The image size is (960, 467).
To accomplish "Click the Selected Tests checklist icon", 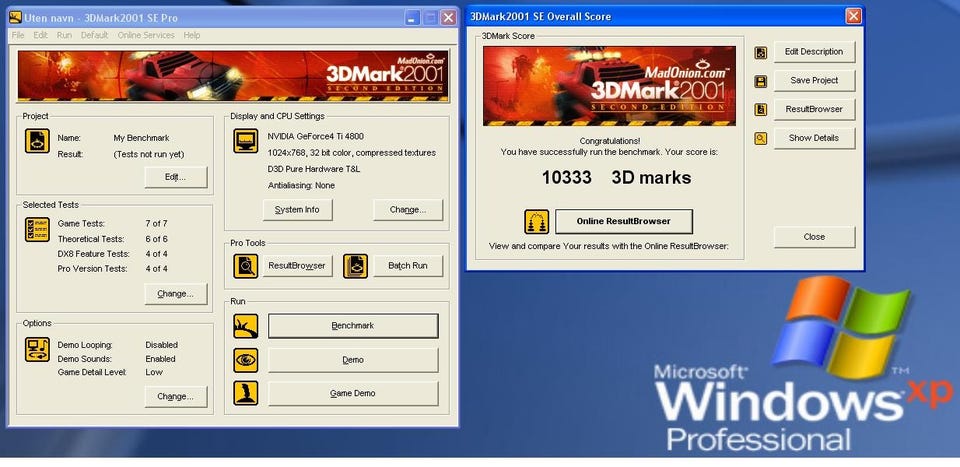I will click(x=37, y=230).
